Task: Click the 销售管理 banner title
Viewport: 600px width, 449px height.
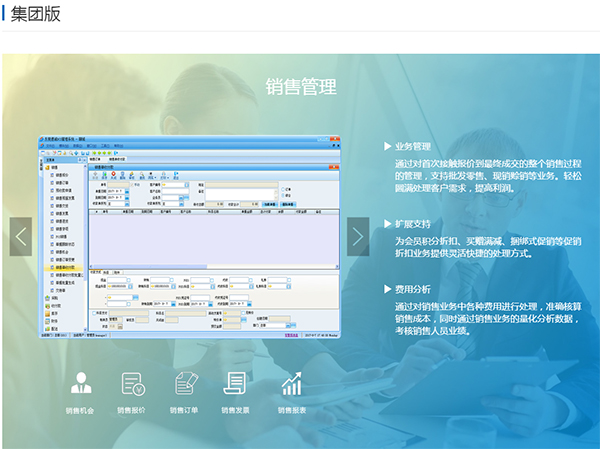Action: pyautogui.click(x=301, y=85)
